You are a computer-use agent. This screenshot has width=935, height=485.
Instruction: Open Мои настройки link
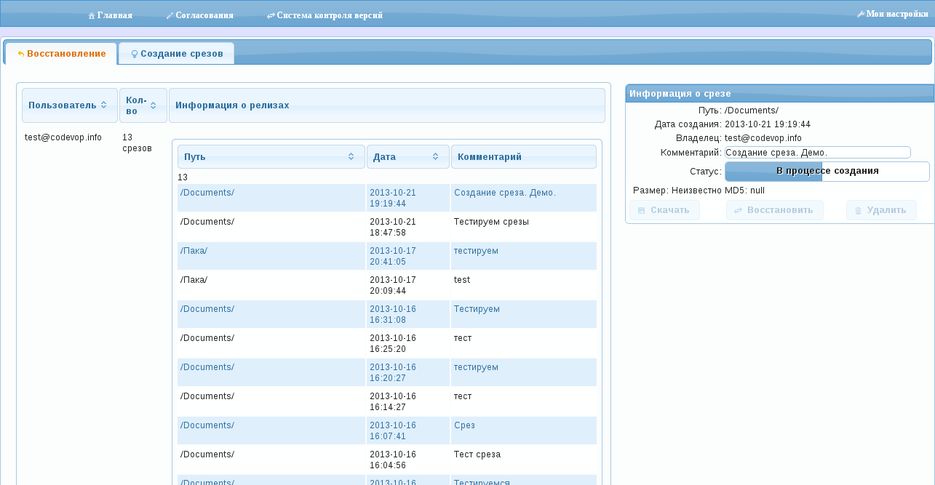point(897,14)
